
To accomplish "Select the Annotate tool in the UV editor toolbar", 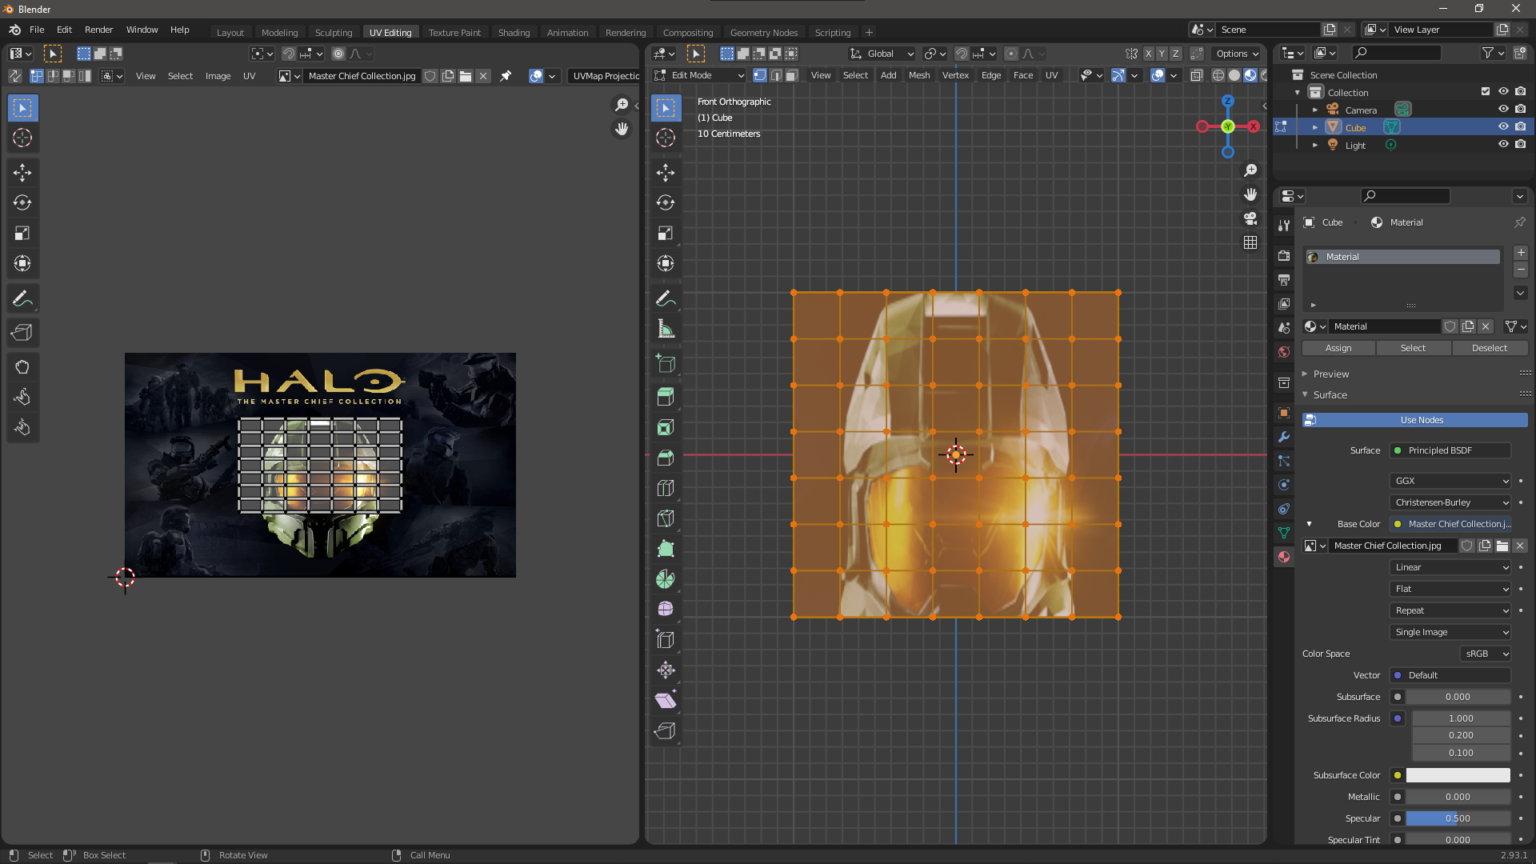I will click(x=22, y=297).
